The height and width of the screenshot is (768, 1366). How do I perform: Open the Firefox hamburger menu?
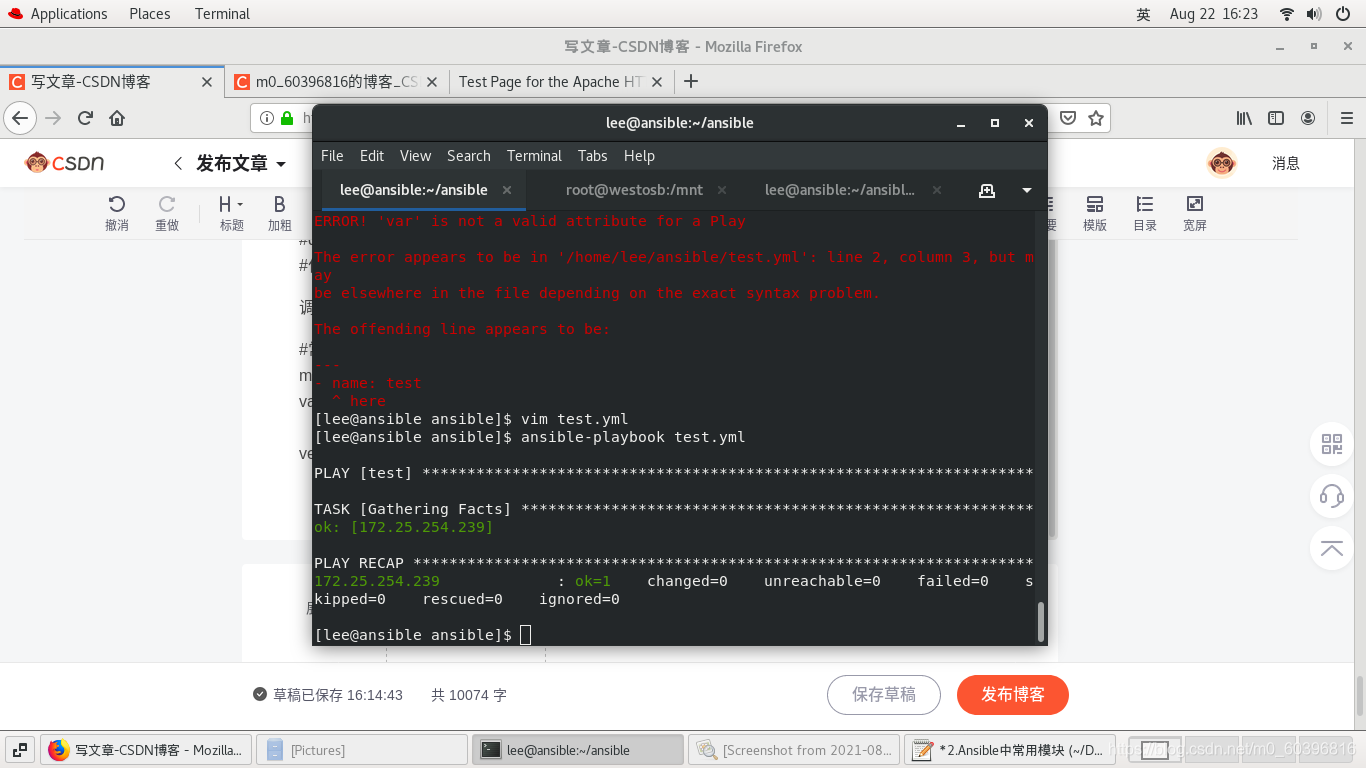coord(1347,118)
